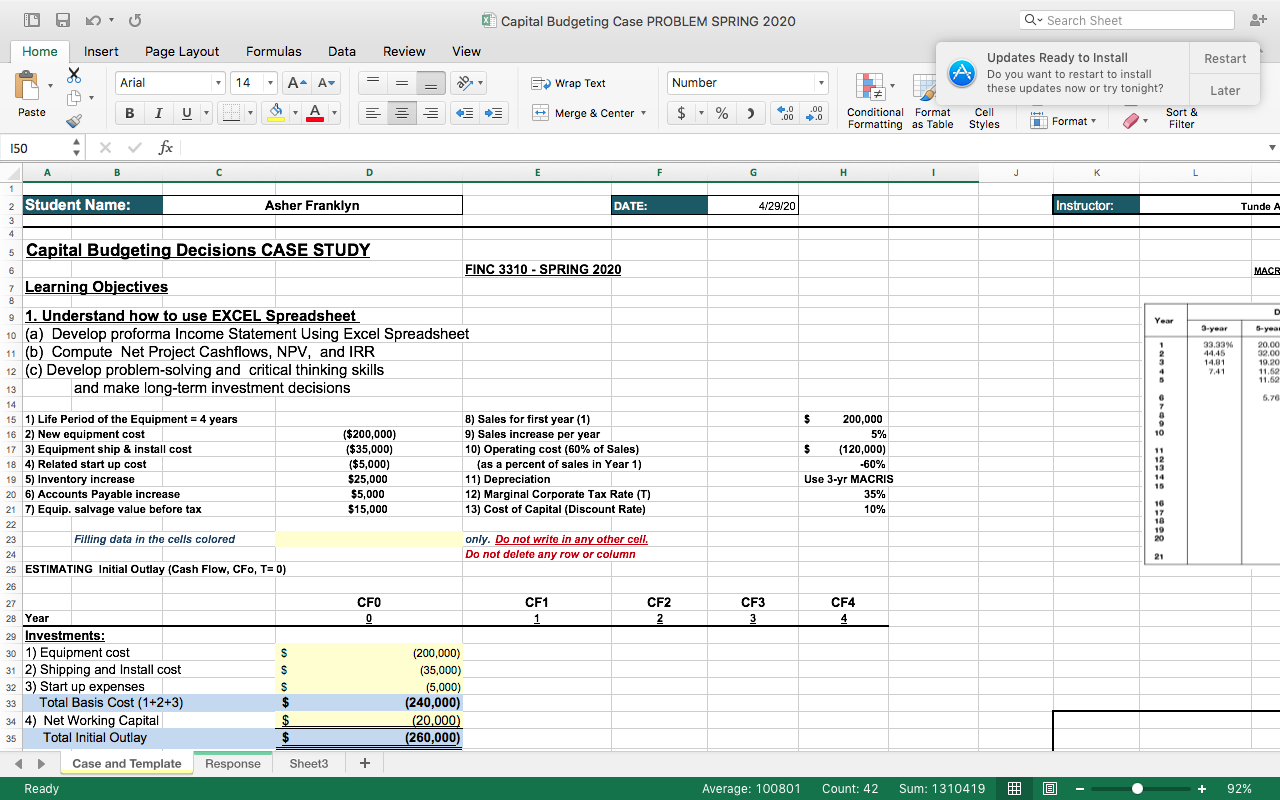This screenshot has height=800, width=1280.
Task: Align cell text to the left
Action: click(x=372, y=114)
